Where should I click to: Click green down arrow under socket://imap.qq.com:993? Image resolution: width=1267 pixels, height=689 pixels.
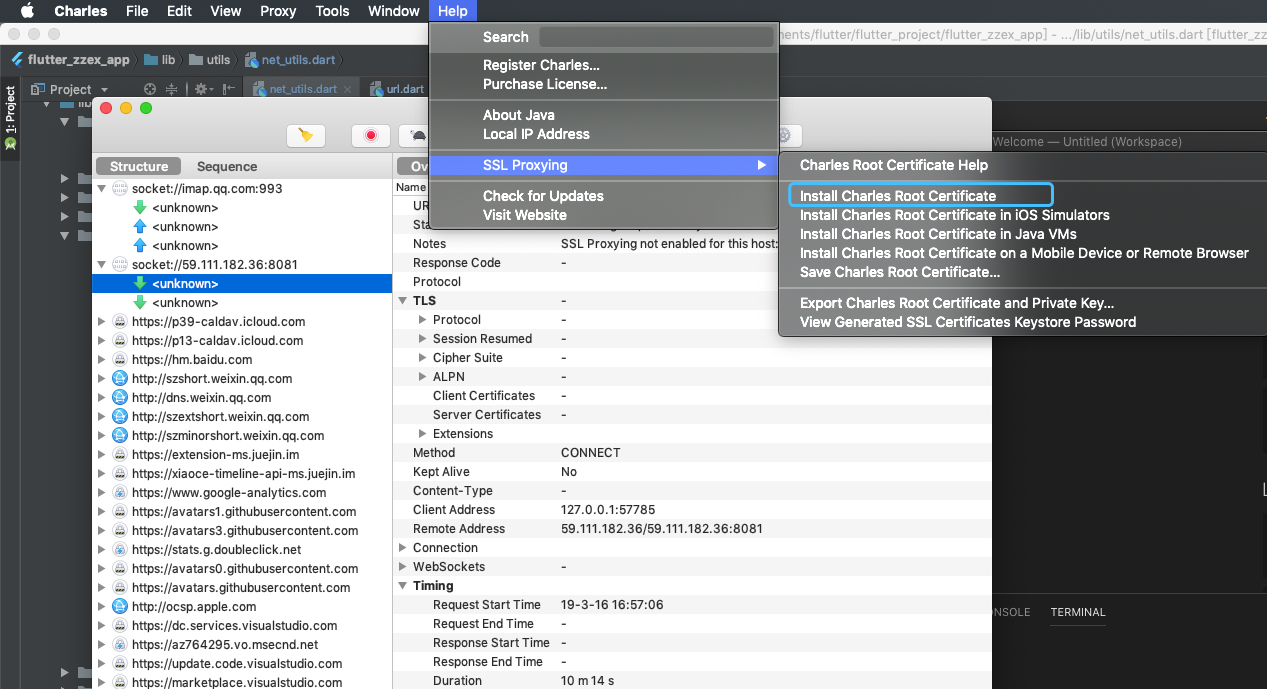pyautogui.click(x=140, y=208)
